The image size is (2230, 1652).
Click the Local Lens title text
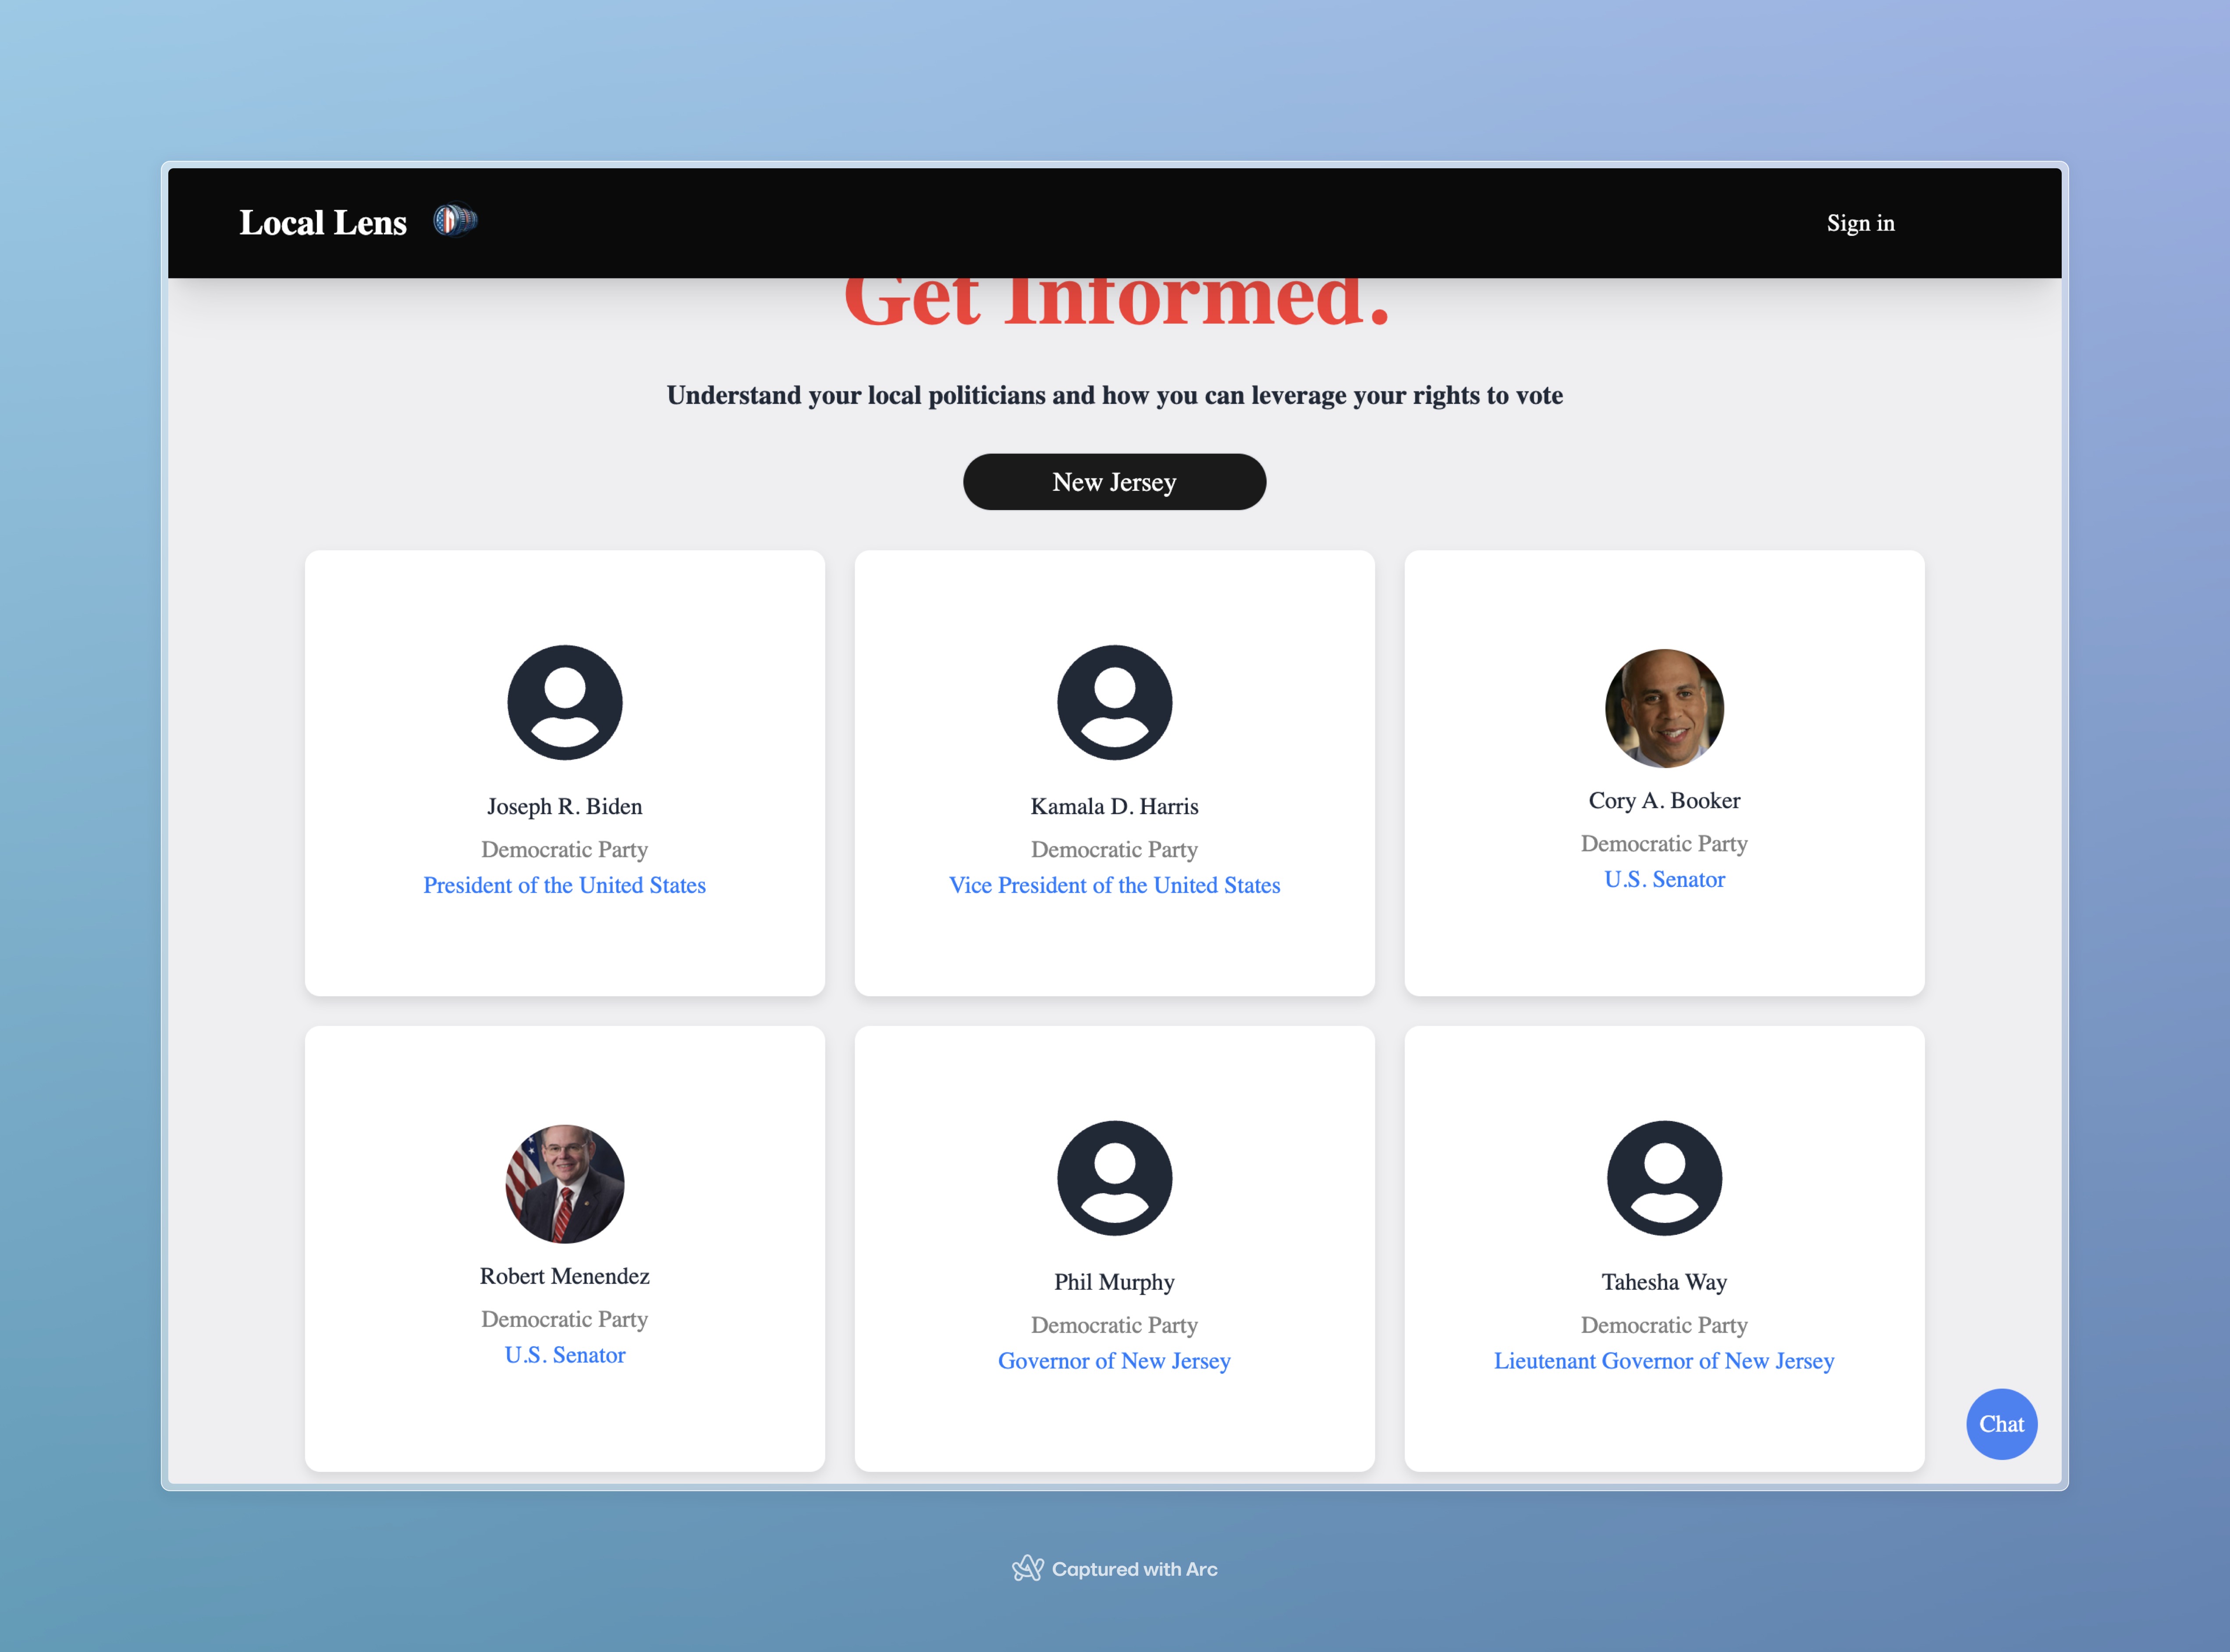pos(323,222)
